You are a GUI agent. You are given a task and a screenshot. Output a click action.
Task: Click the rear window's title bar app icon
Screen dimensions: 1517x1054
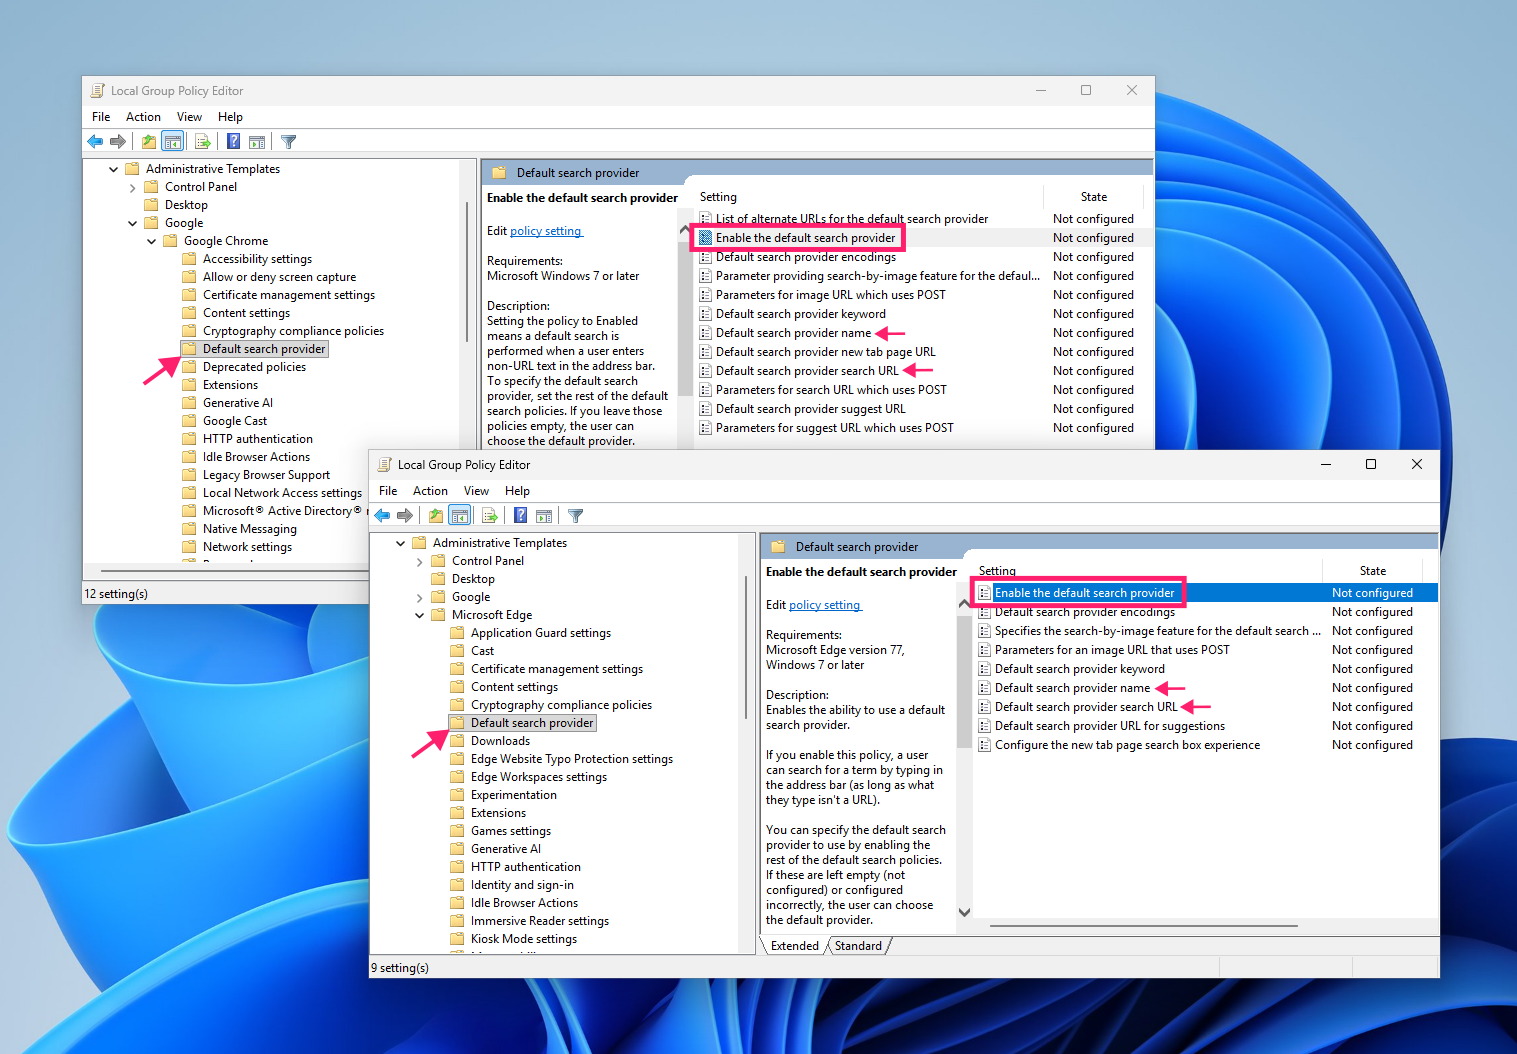[x=97, y=91]
